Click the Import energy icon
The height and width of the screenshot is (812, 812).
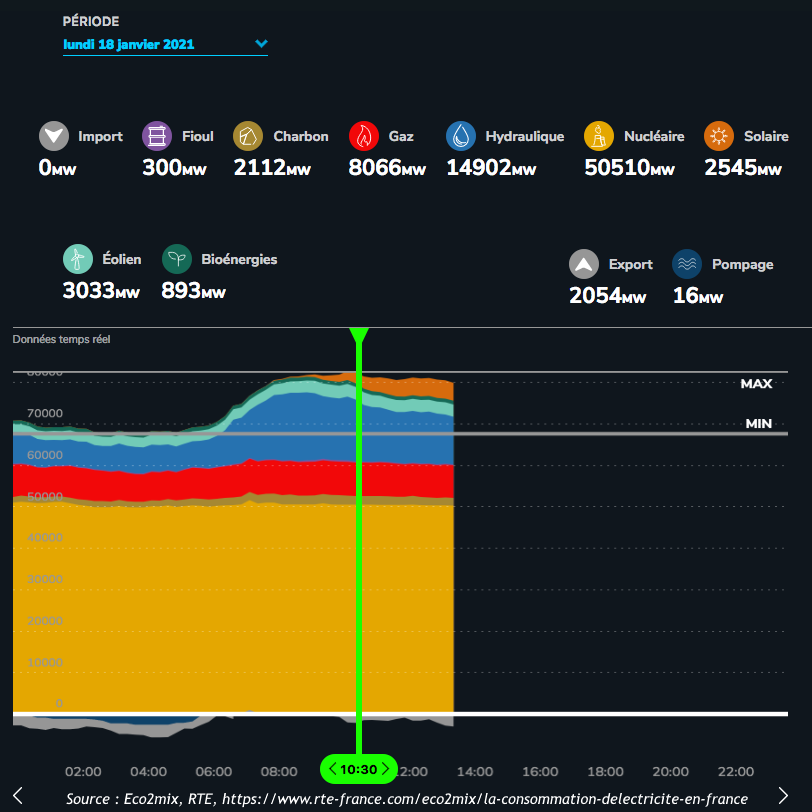[54, 136]
